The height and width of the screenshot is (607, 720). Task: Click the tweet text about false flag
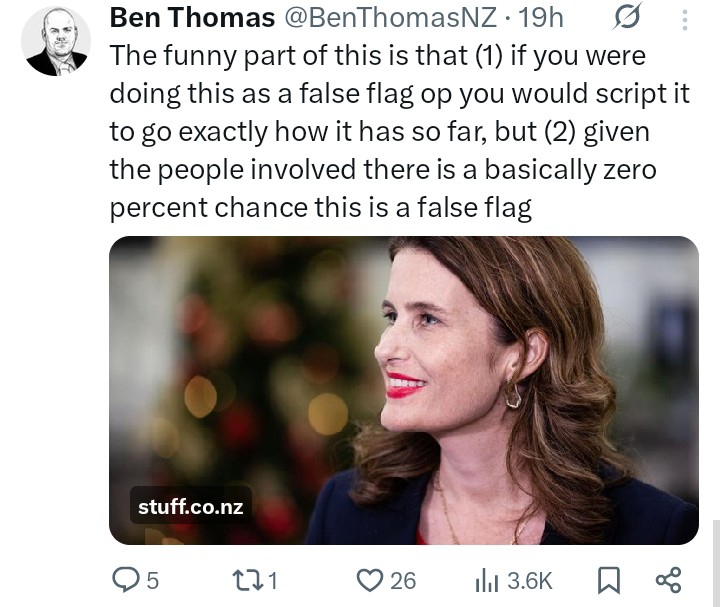click(x=380, y=132)
